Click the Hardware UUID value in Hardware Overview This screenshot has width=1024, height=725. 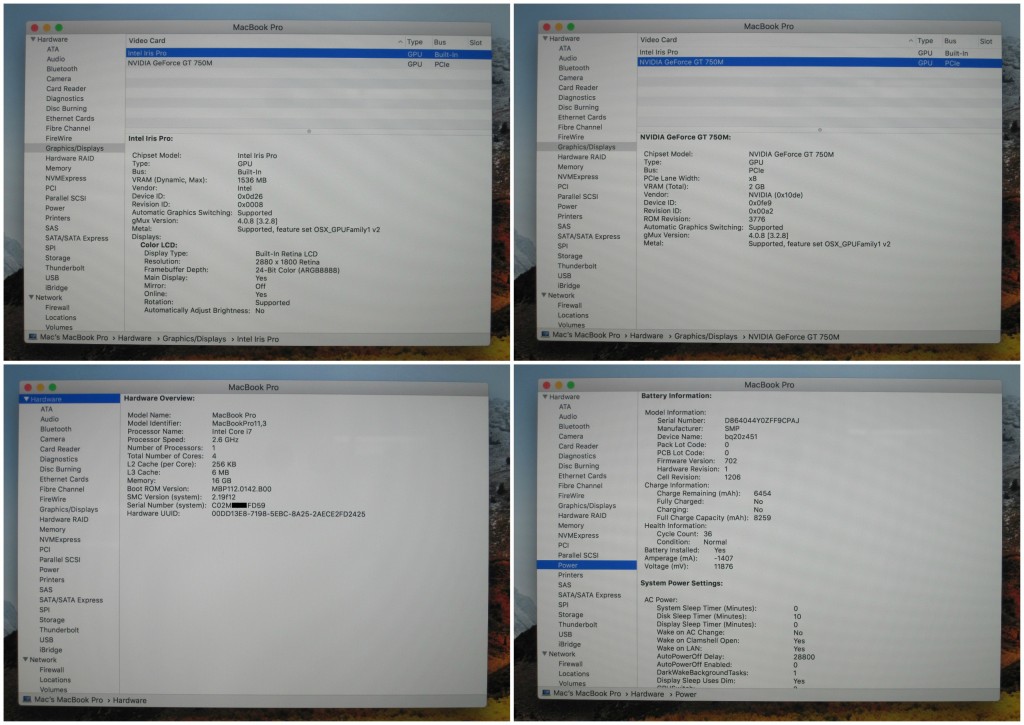(289, 514)
